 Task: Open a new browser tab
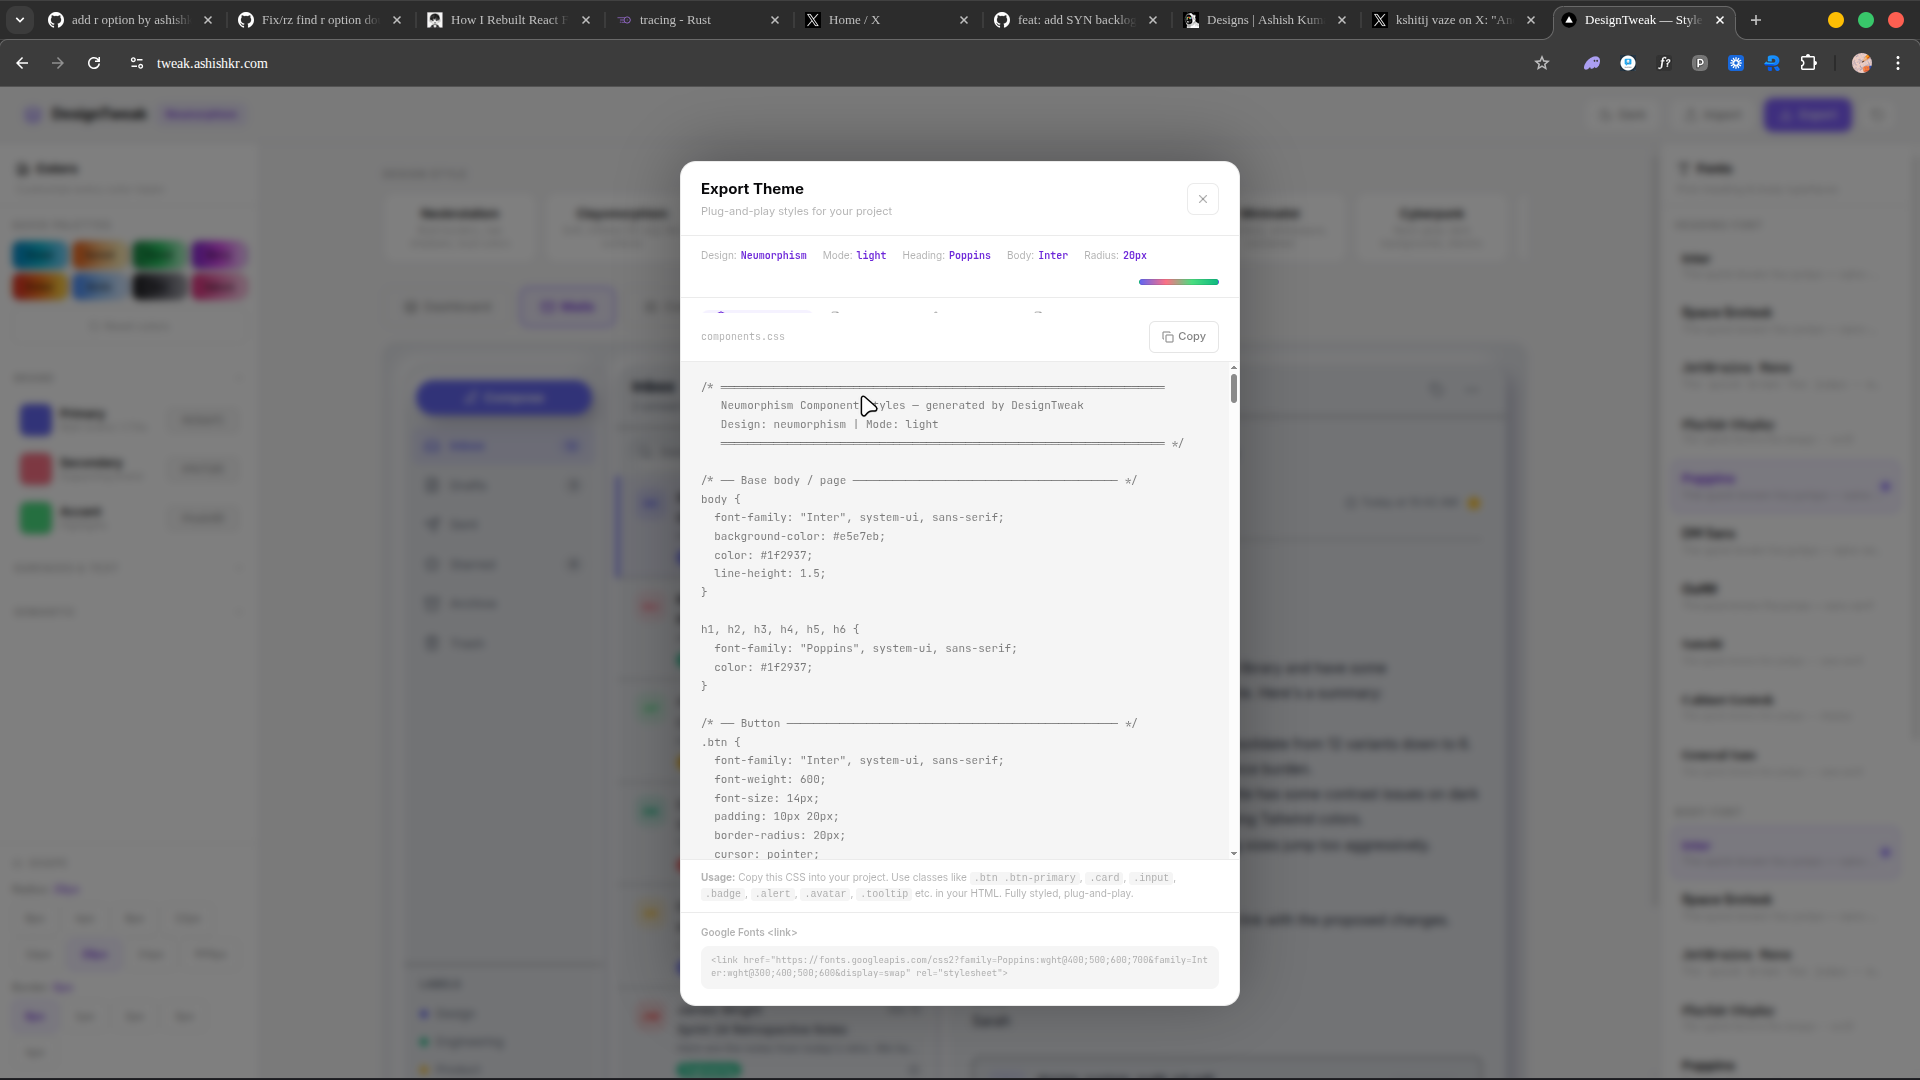[x=1755, y=19]
